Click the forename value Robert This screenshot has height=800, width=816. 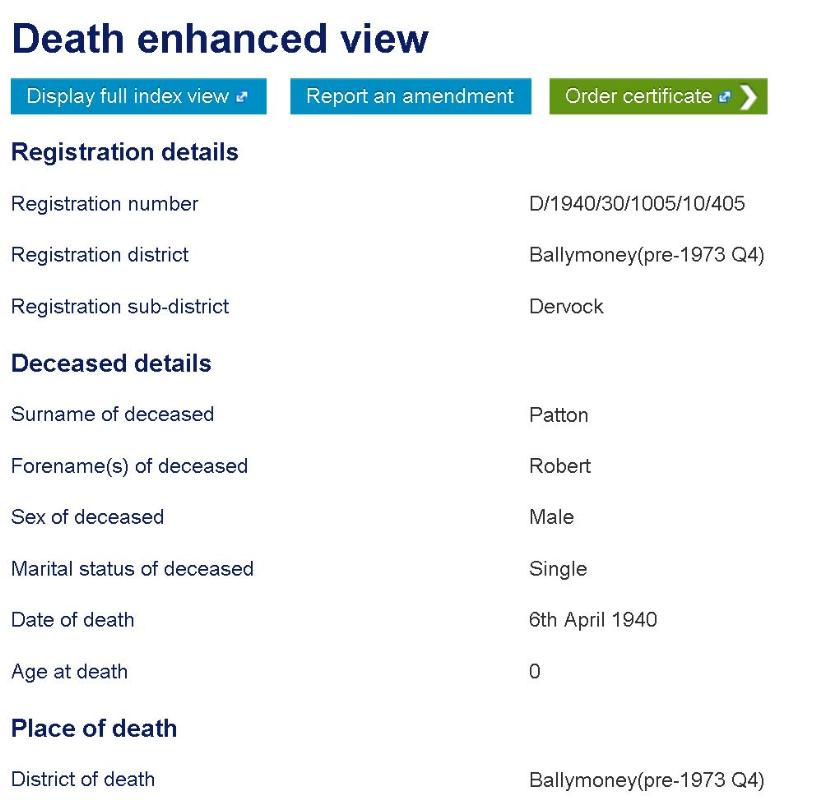560,466
